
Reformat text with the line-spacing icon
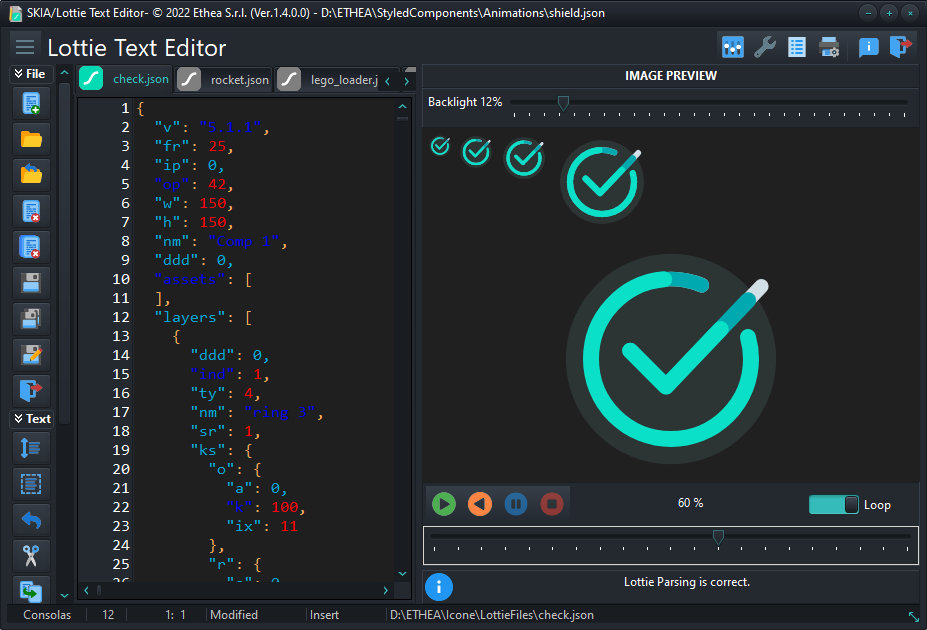click(31, 448)
